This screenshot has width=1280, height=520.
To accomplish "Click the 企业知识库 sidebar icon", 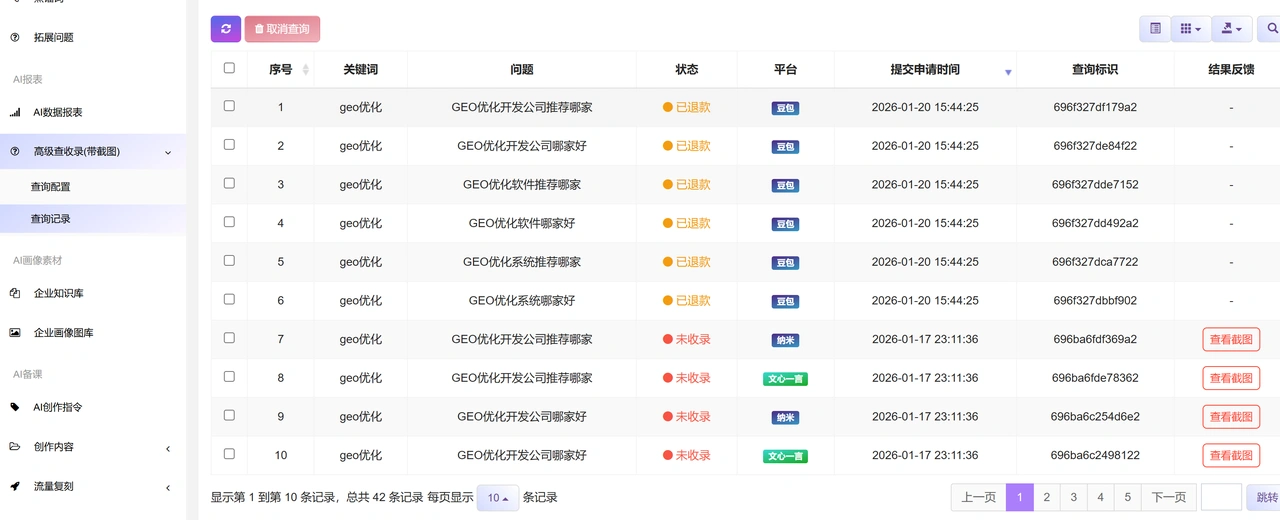I will coord(15,293).
